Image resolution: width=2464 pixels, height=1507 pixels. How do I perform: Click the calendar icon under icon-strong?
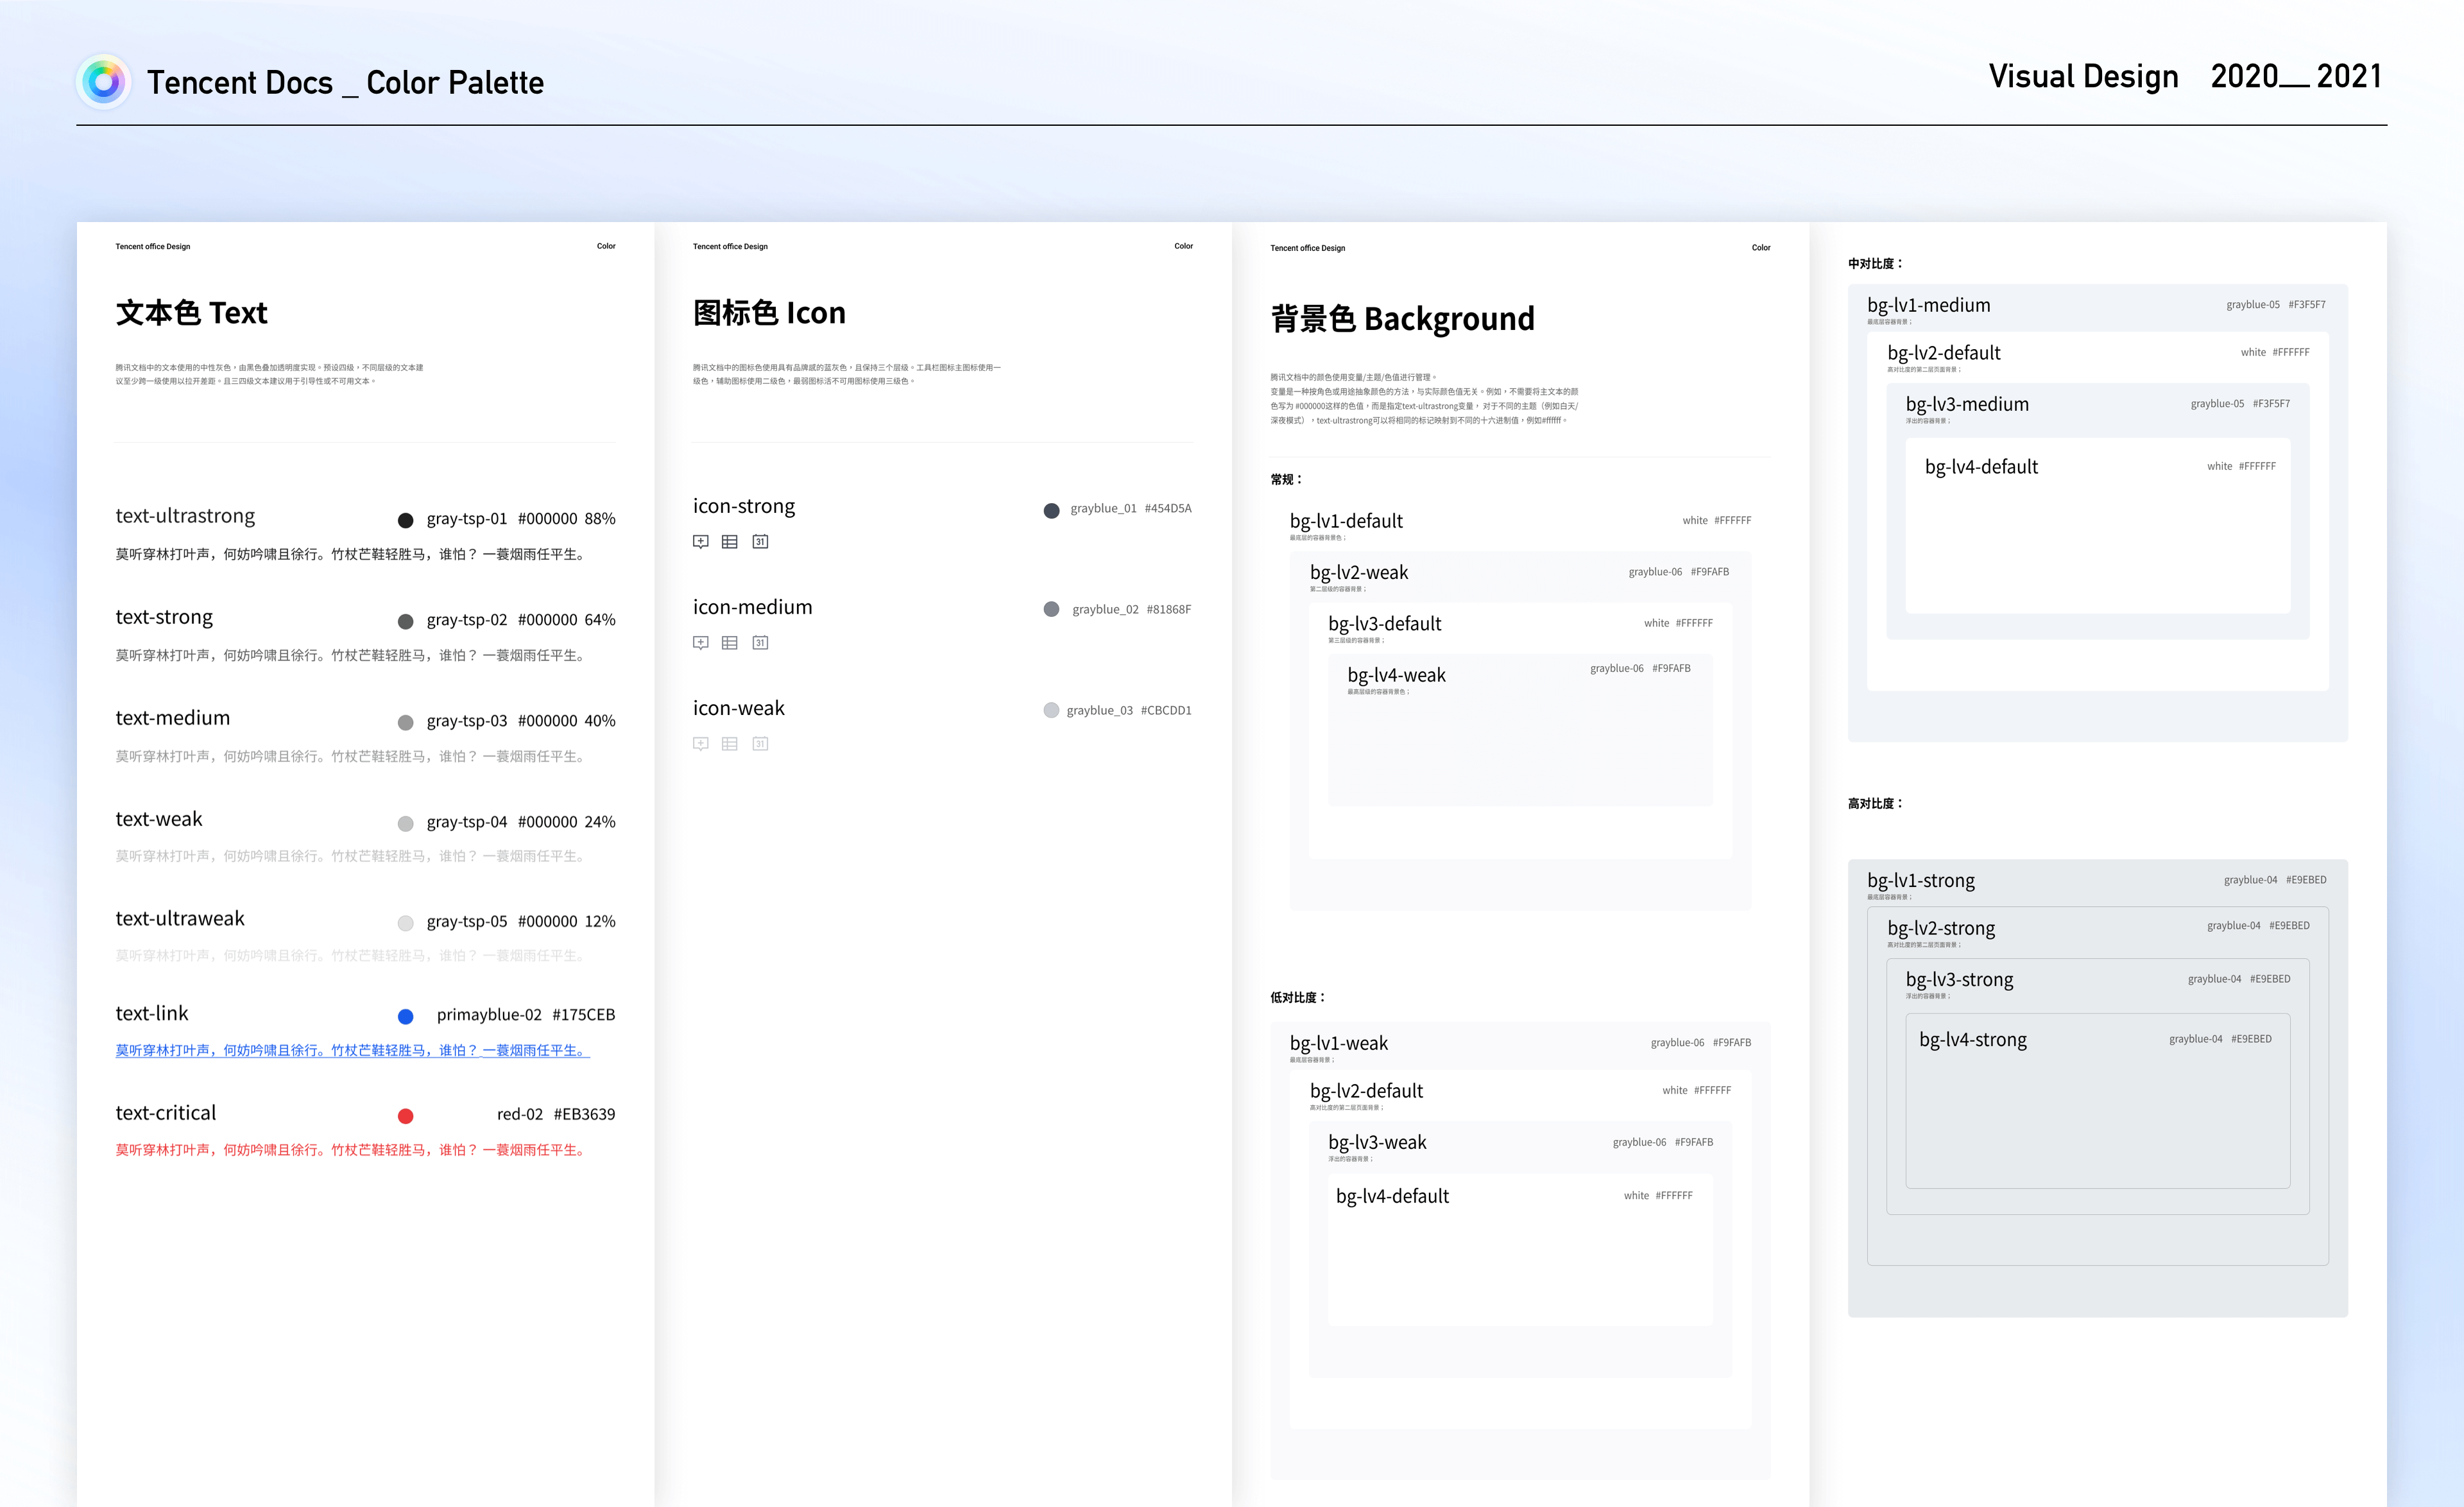click(760, 542)
